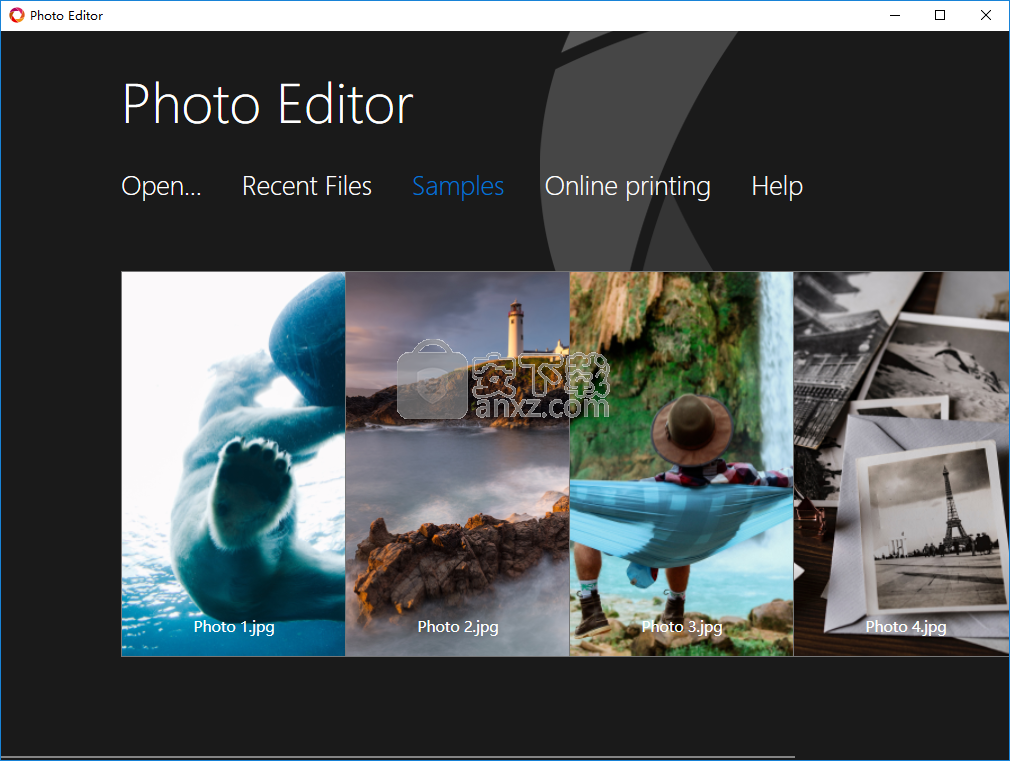This screenshot has height=761, width=1010.
Task: Select the Samples tab
Action: click(458, 186)
